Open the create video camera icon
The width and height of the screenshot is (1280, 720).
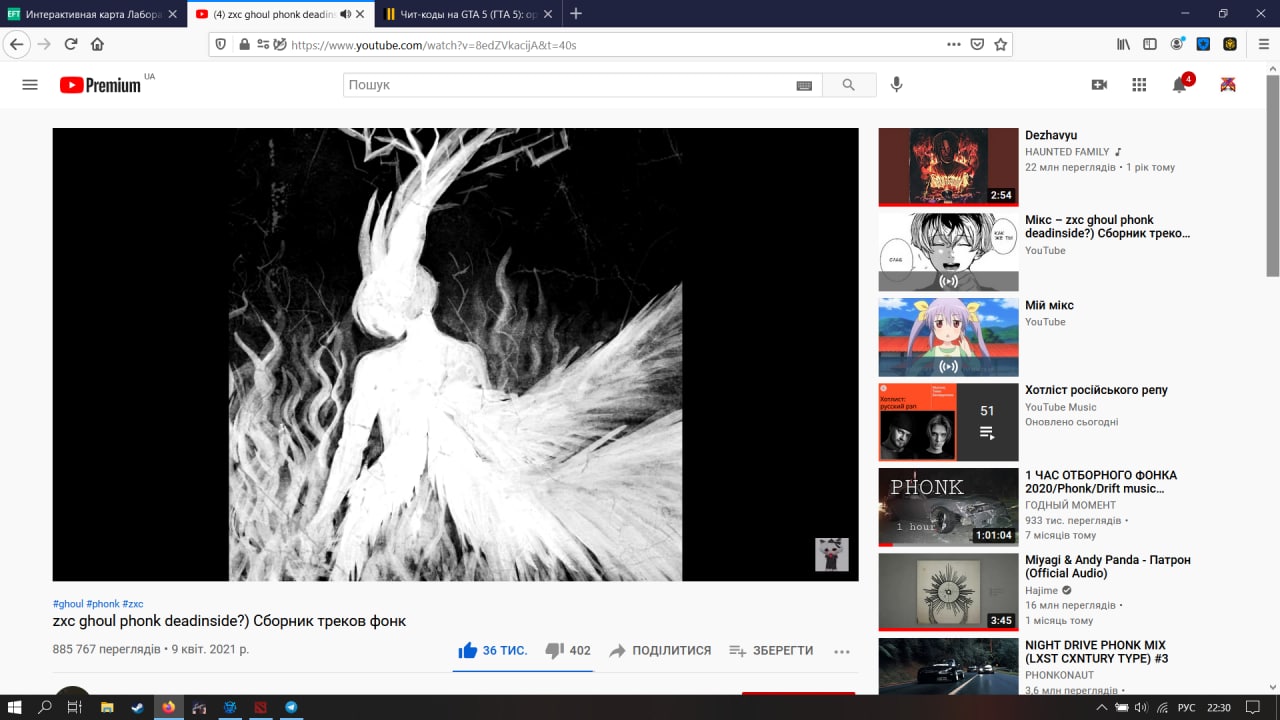pyautogui.click(x=1099, y=85)
